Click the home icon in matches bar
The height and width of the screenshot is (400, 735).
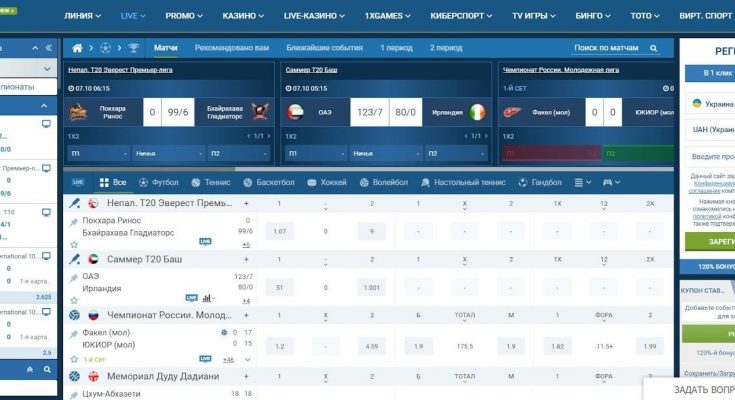pyautogui.click(x=78, y=48)
